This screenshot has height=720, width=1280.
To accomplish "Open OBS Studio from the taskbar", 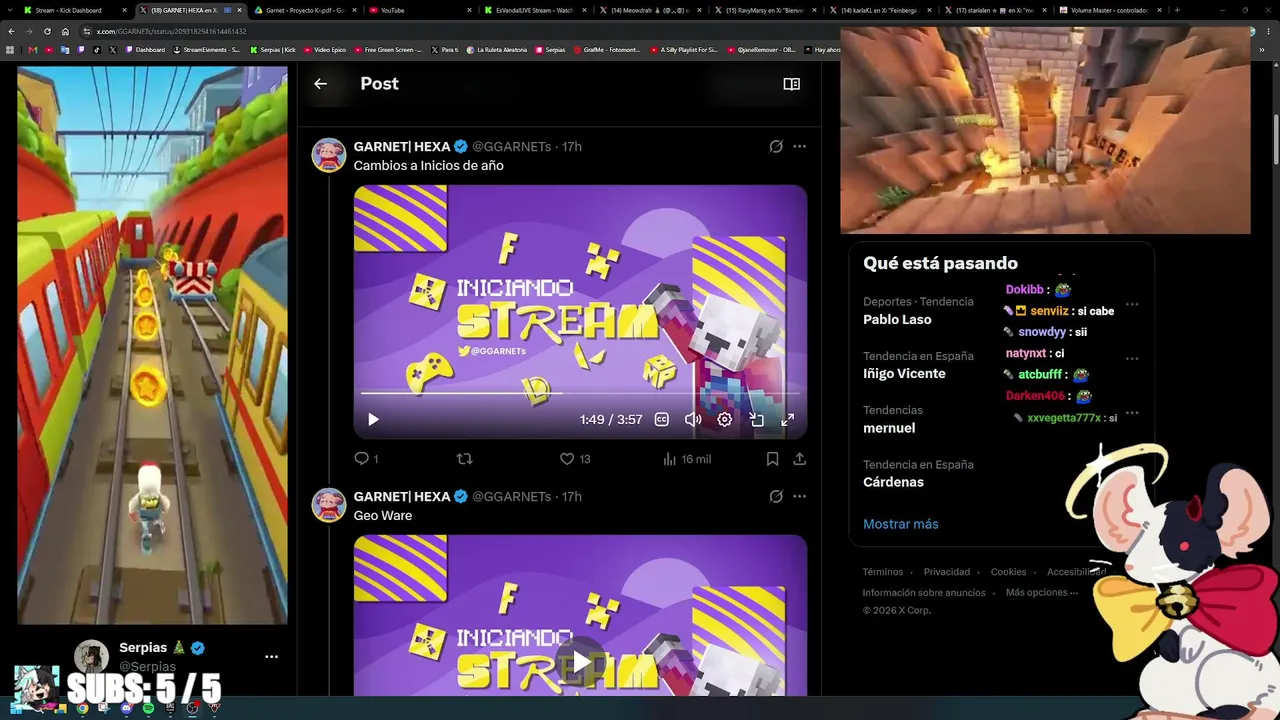I will click(192, 708).
